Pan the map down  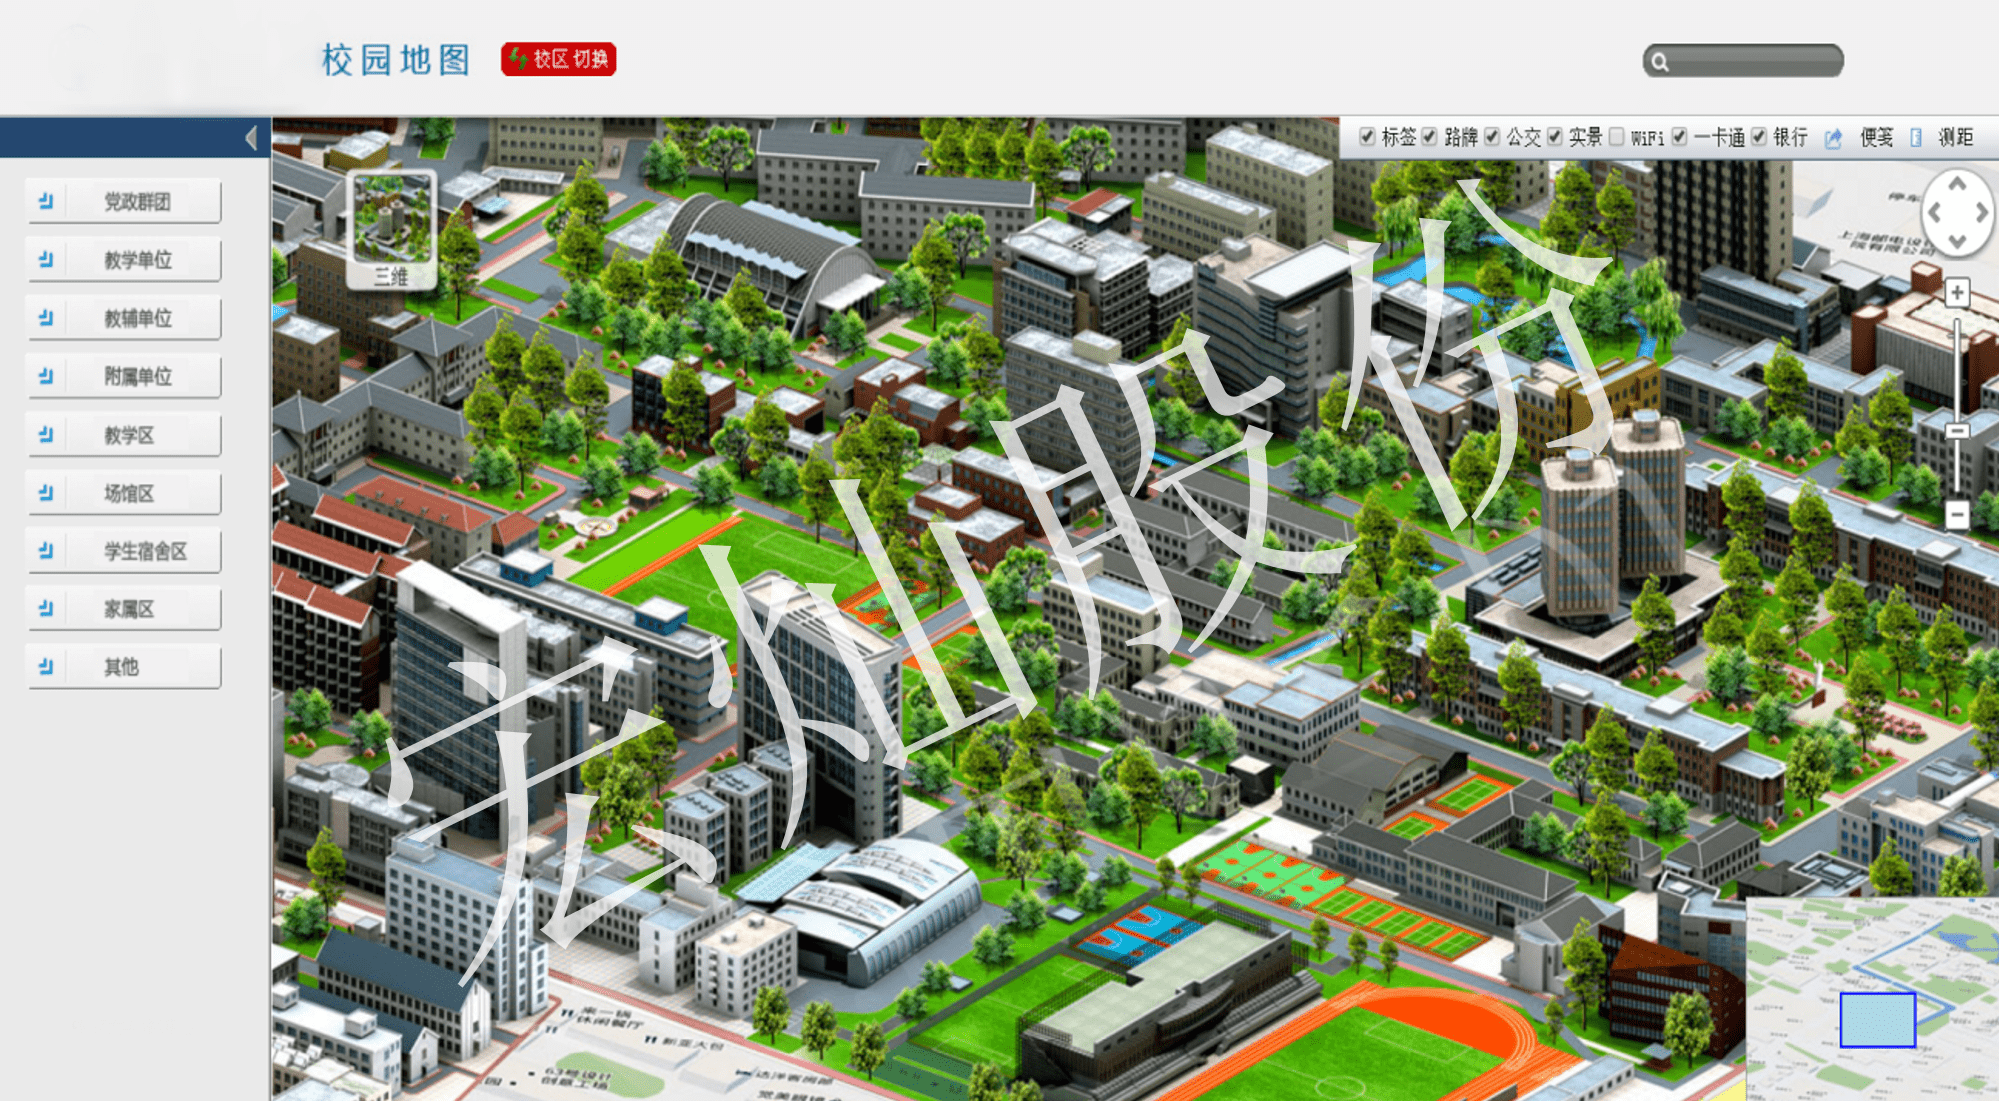click(x=1957, y=241)
